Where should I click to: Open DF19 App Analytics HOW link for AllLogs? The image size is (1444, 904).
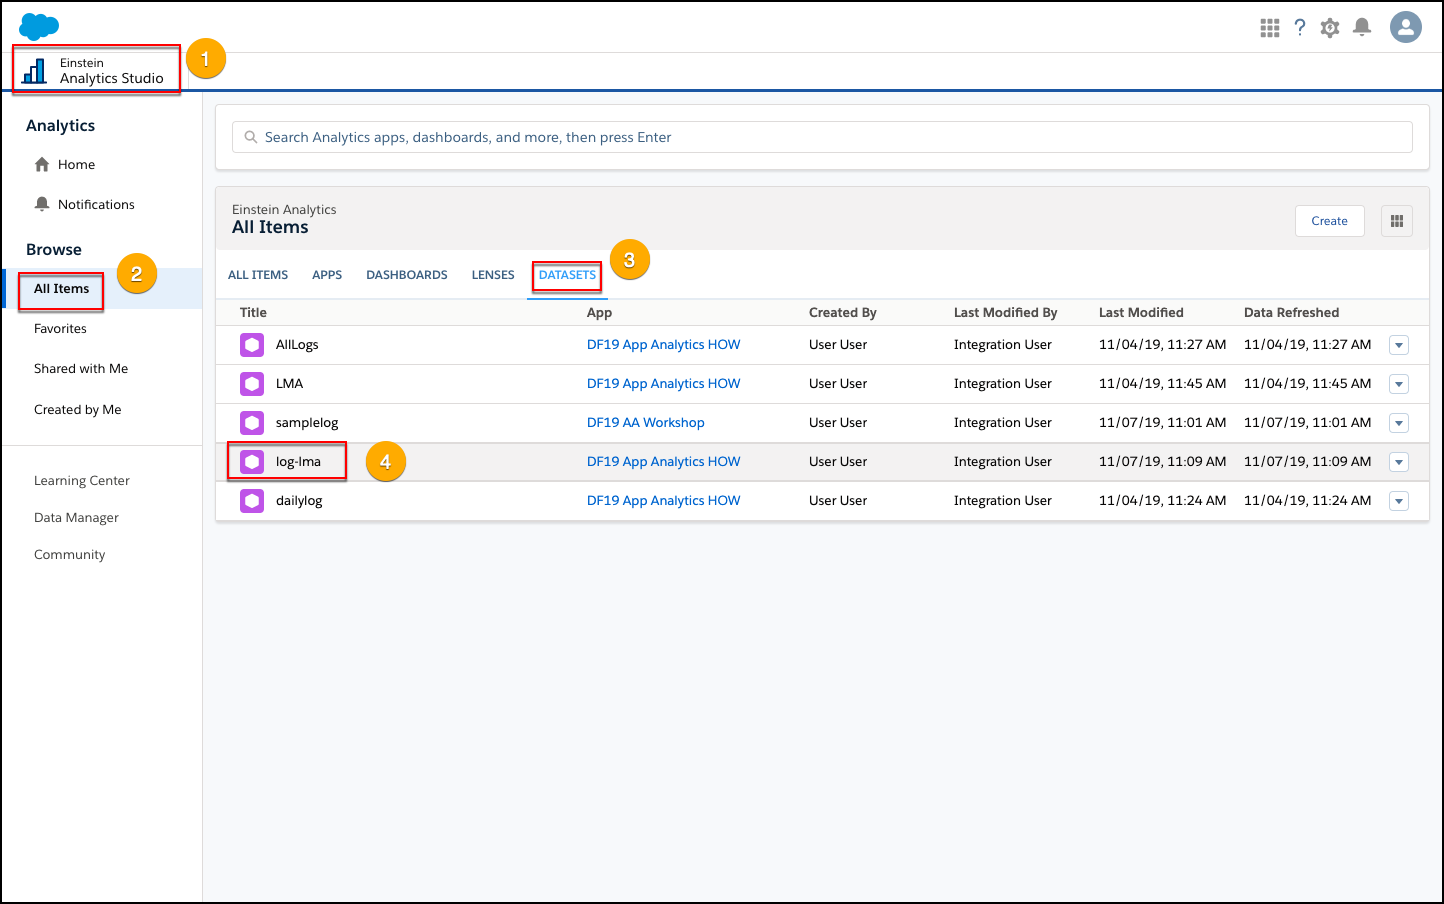coord(663,345)
